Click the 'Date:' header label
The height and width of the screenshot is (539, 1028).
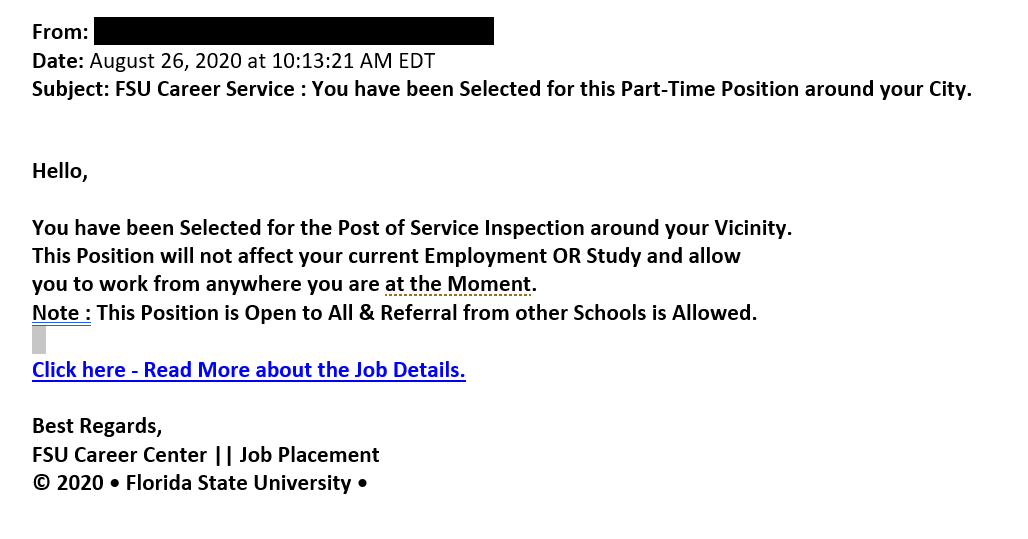pos(58,60)
